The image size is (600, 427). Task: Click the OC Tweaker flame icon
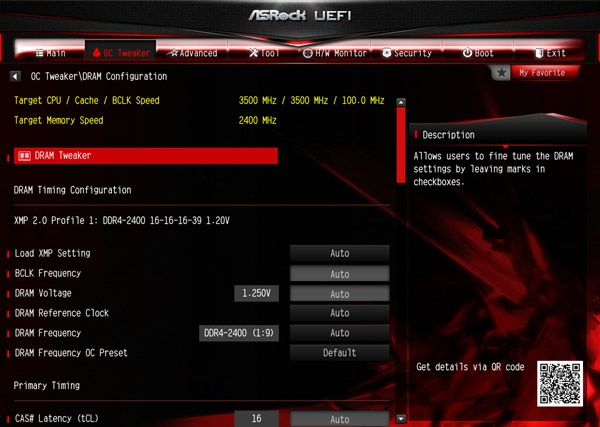coord(96,52)
